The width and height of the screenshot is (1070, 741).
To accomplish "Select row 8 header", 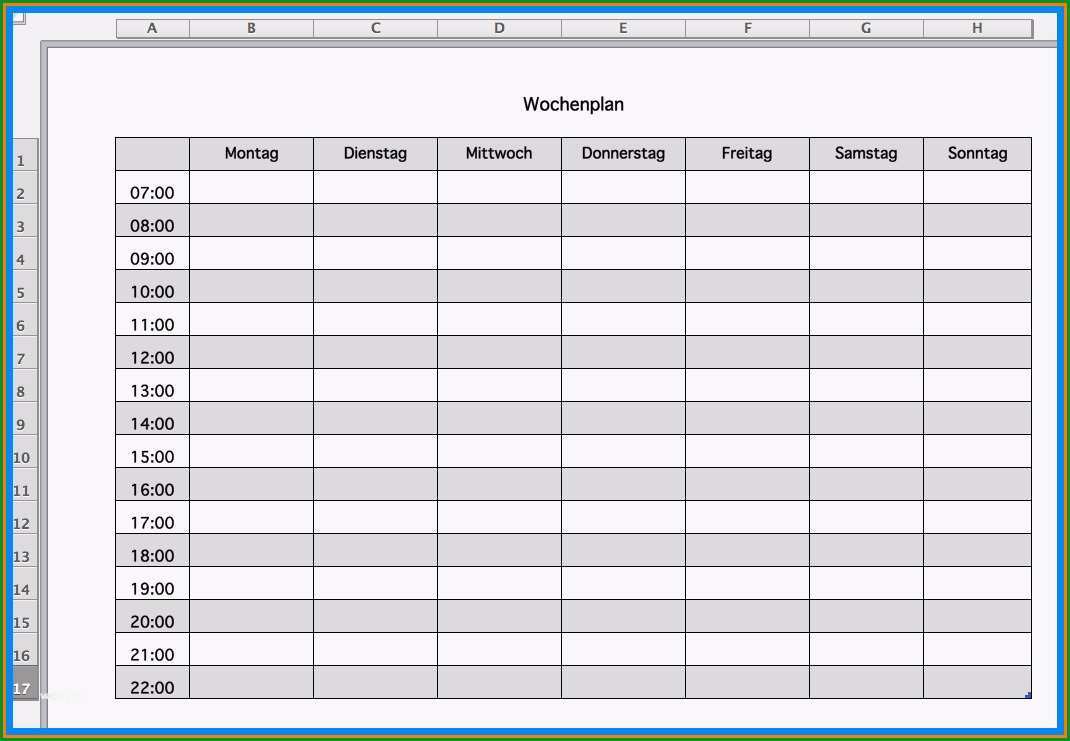I will [25, 386].
